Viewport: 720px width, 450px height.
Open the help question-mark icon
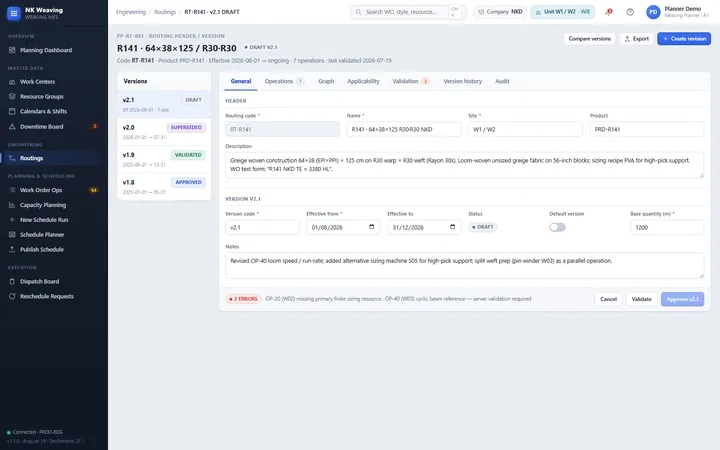[630, 12]
